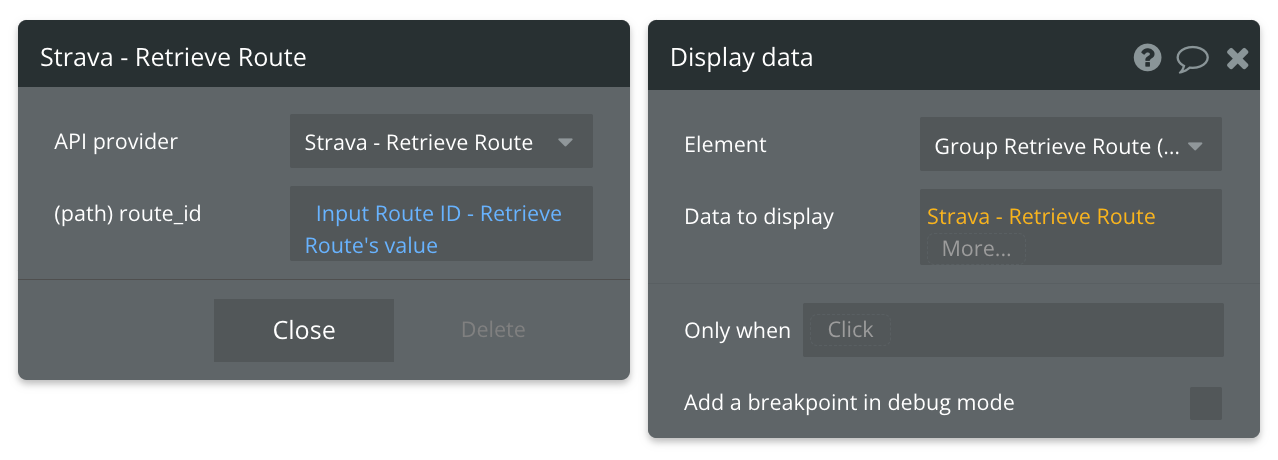Click the Only when condition field
This screenshot has width=1278, height=460.
coord(1013,330)
